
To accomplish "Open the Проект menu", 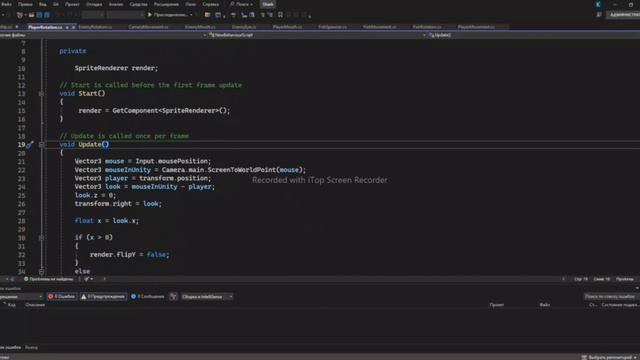I will (x=72, y=4).
